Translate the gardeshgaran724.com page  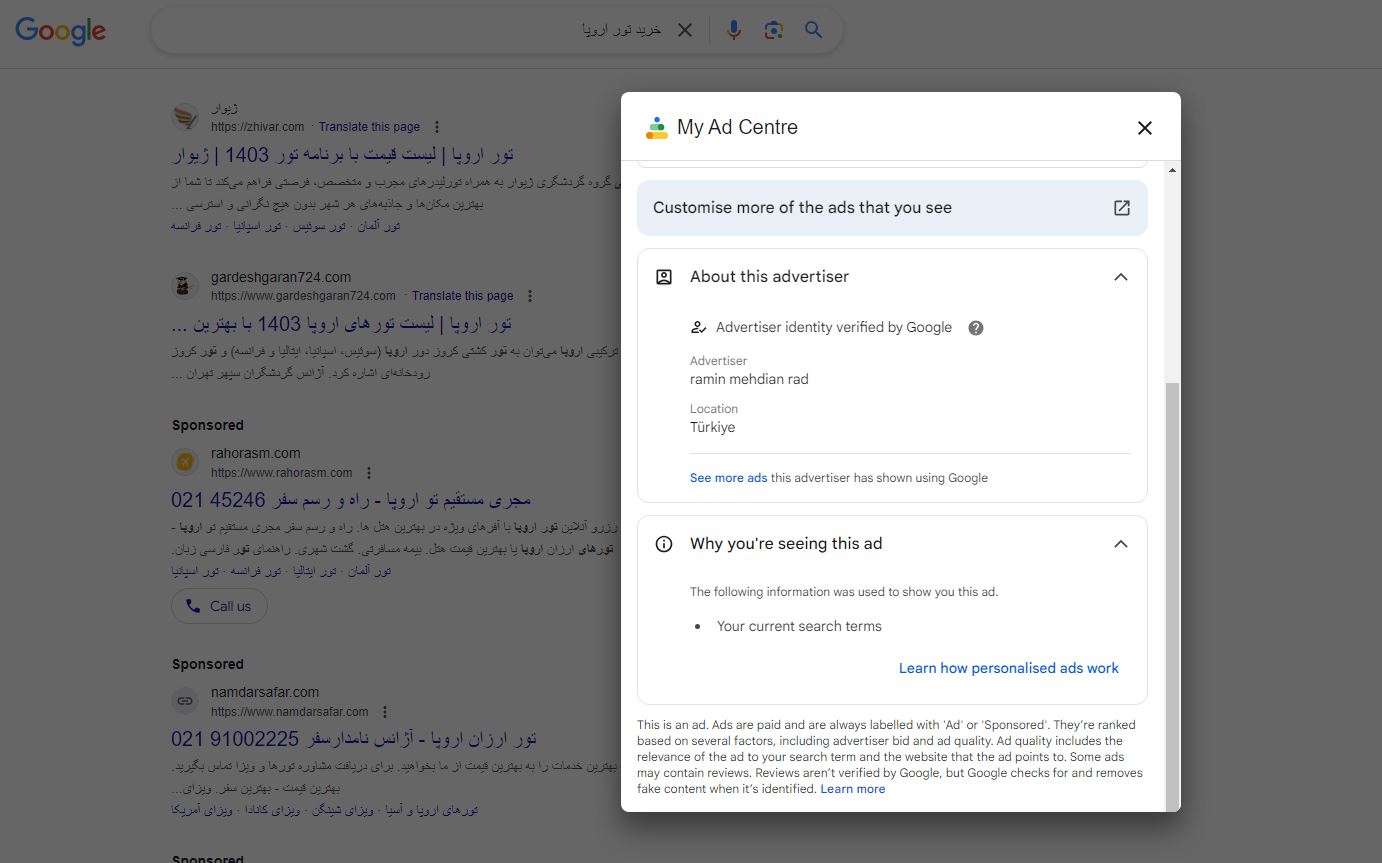[x=462, y=296]
